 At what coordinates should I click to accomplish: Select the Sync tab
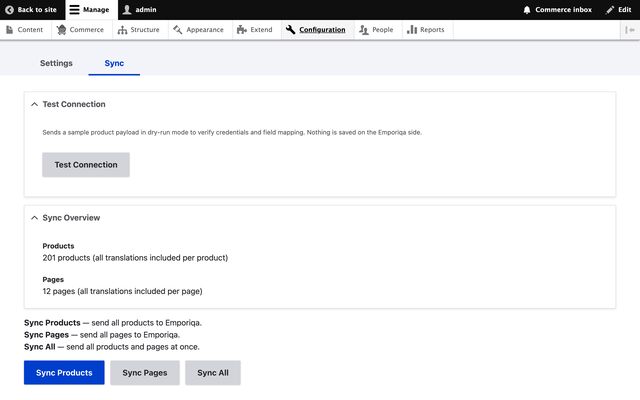tap(114, 63)
